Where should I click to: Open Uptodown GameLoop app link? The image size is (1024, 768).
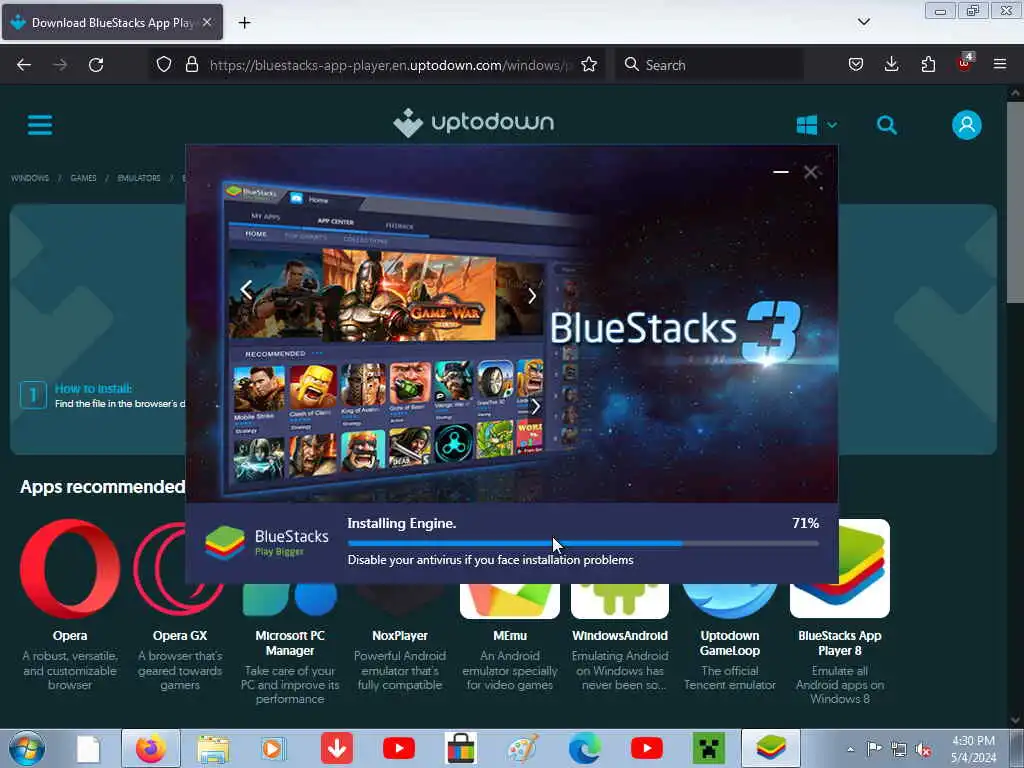point(730,643)
